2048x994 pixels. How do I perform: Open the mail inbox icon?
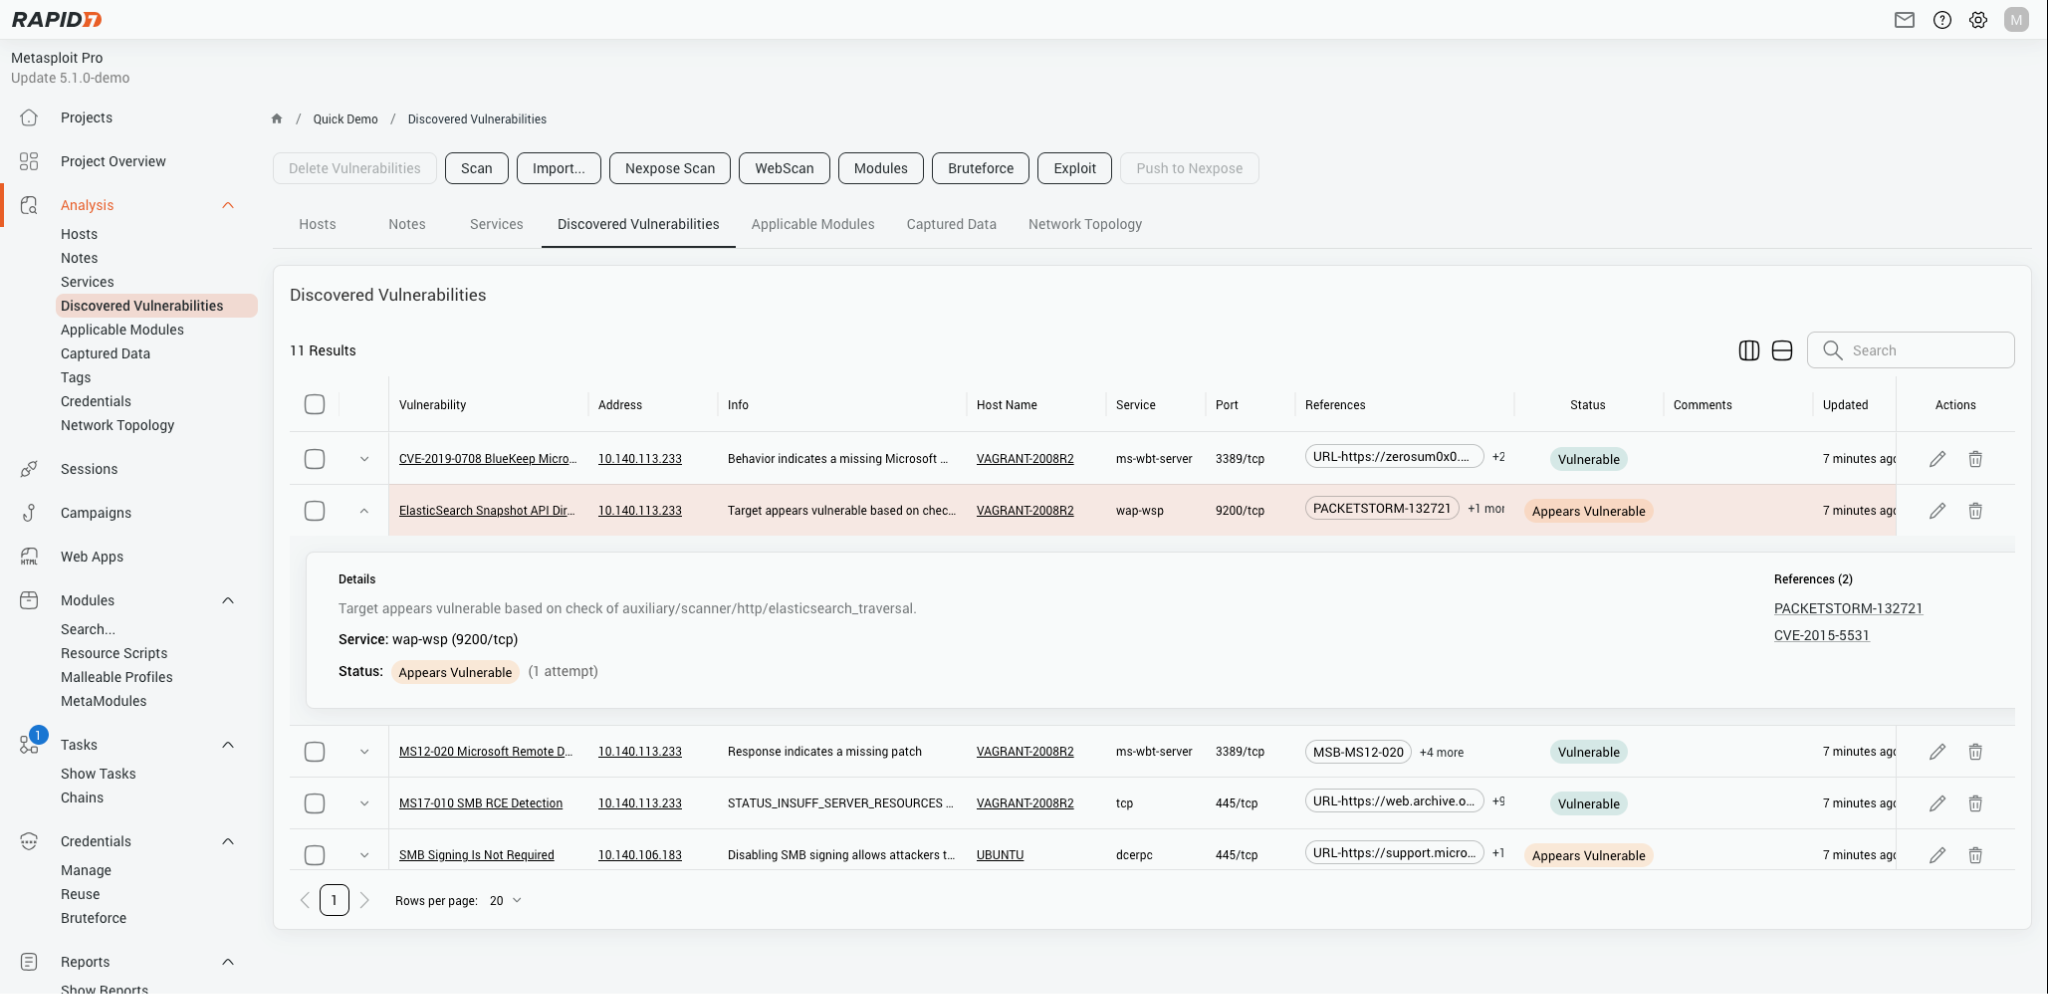point(1904,20)
